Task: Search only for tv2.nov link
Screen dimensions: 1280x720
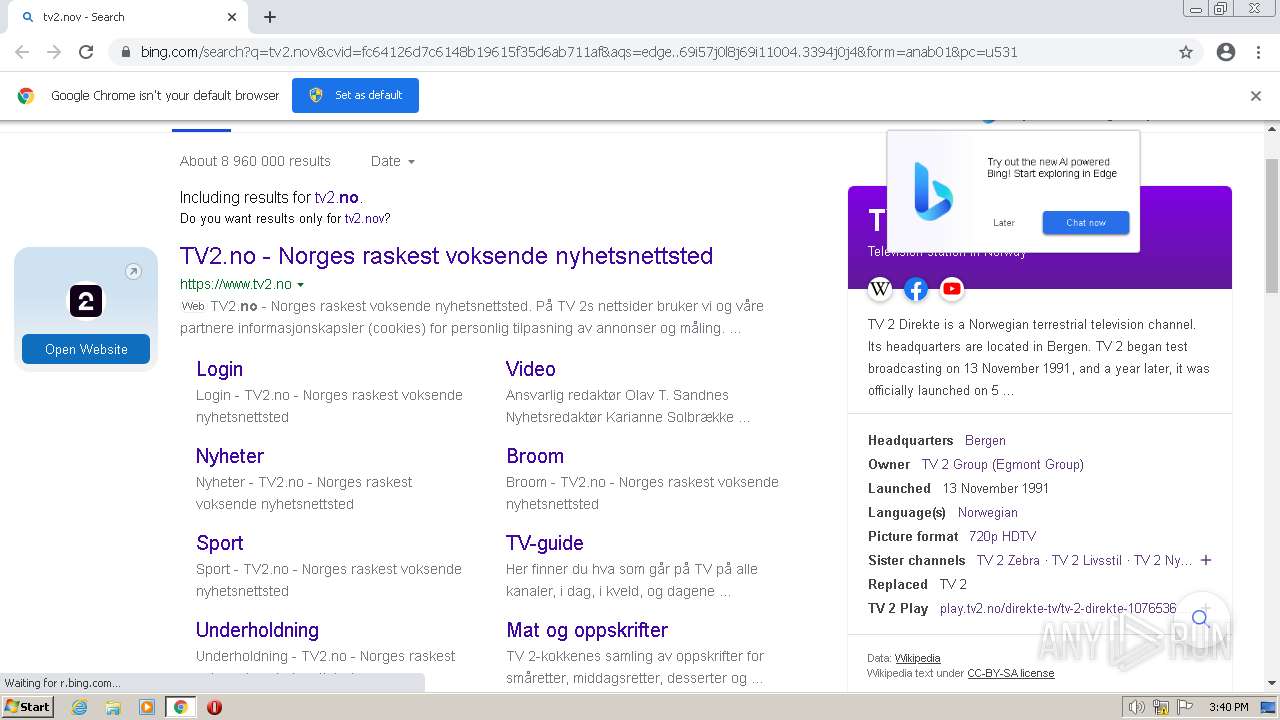Action: pos(364,218)
